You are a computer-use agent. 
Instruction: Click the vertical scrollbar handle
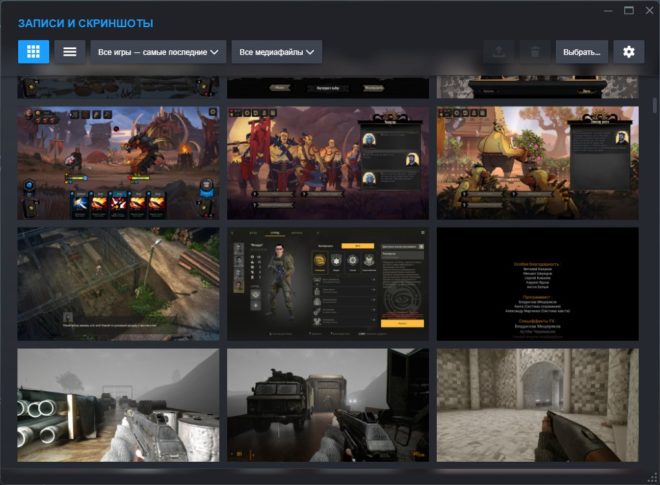pyautogui.click(x=655, y=105)
